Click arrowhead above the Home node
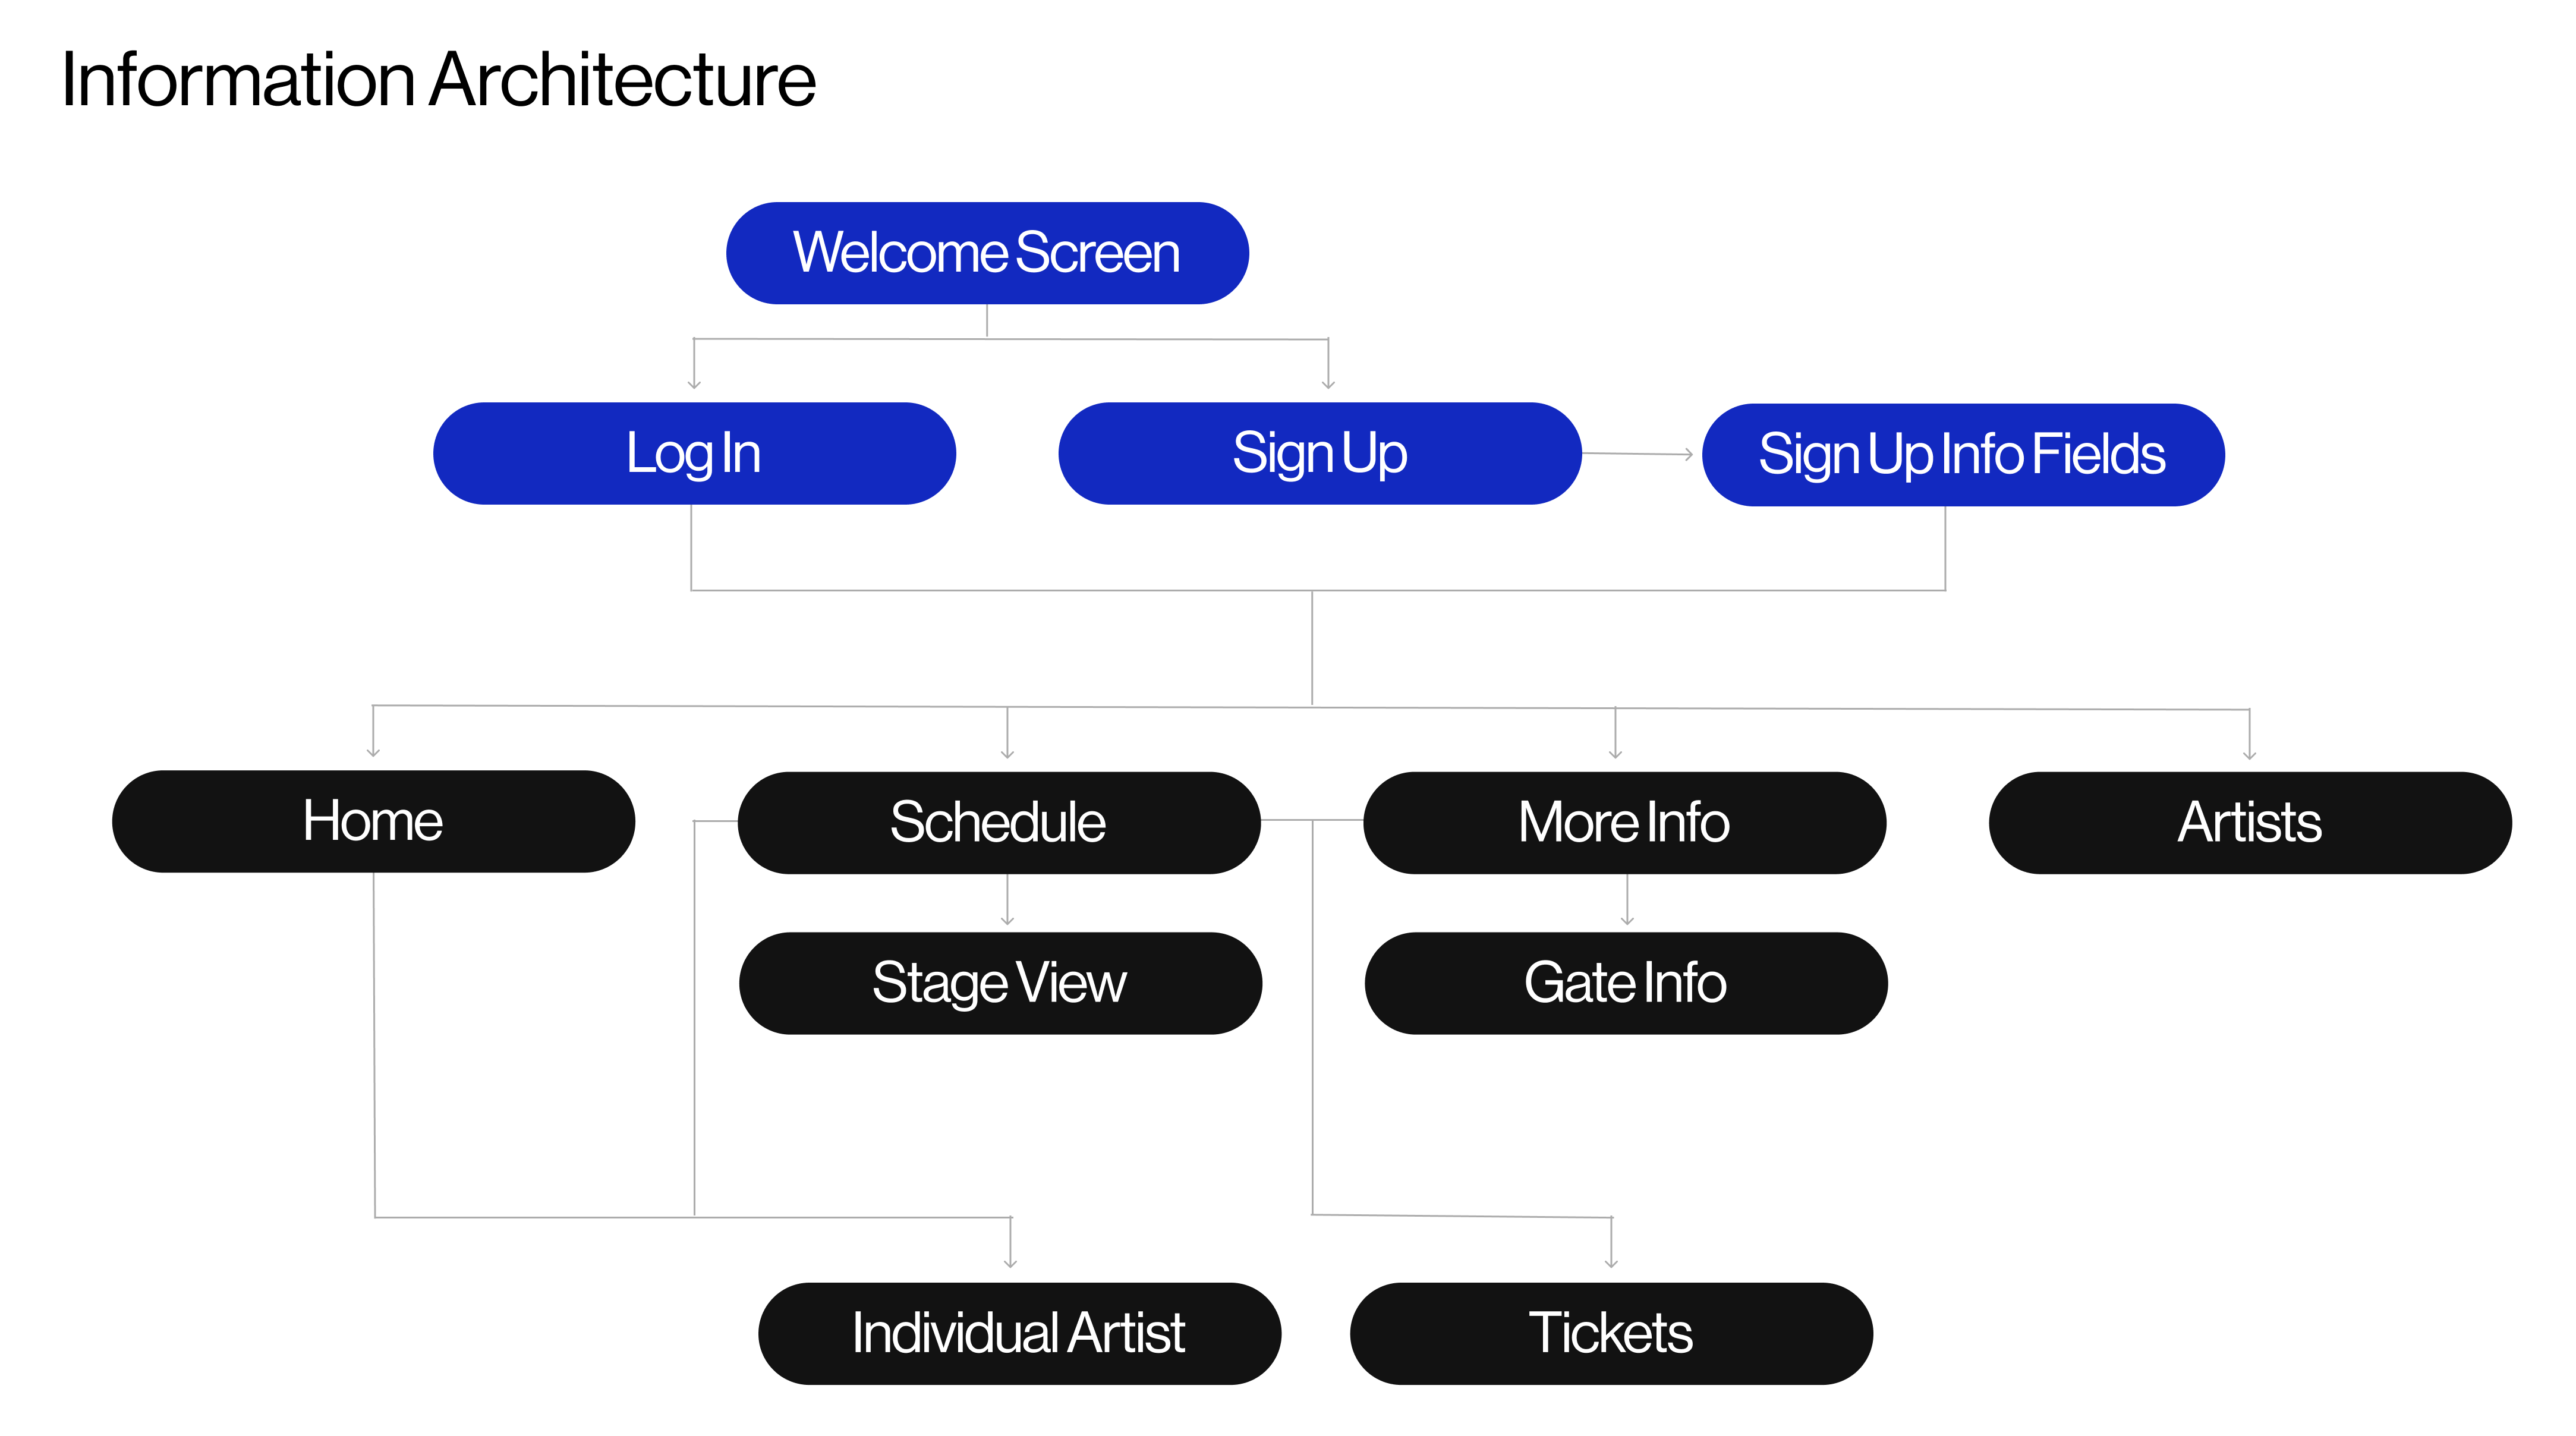The image size is (2576, 1436). pyautogui.click(x=373, y=751)
